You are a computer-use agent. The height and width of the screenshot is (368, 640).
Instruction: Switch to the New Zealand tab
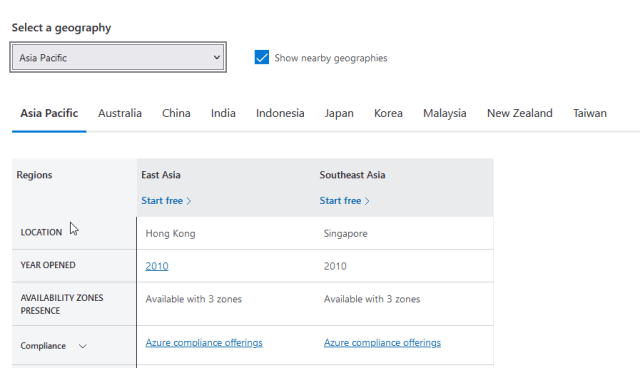coord(520,113)
